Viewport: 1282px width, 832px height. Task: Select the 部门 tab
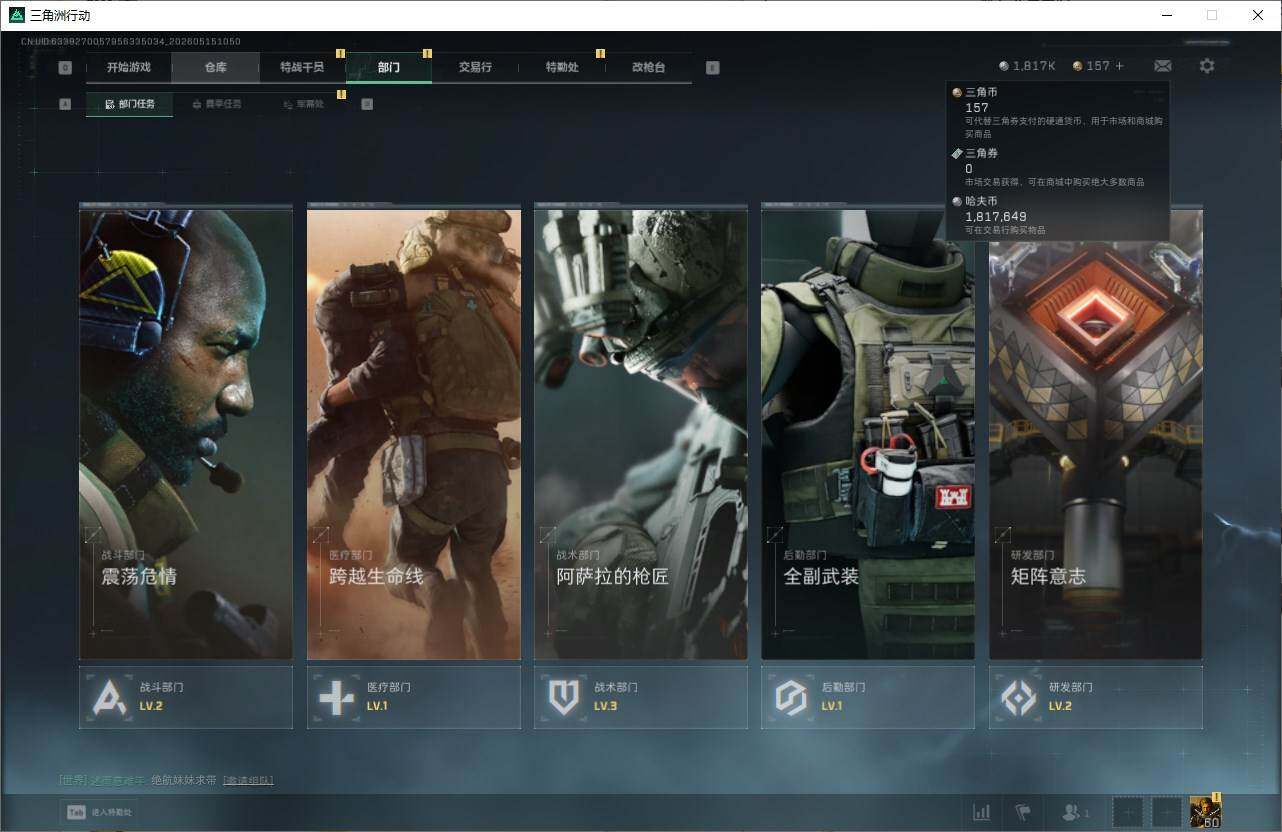coord(389,68)
